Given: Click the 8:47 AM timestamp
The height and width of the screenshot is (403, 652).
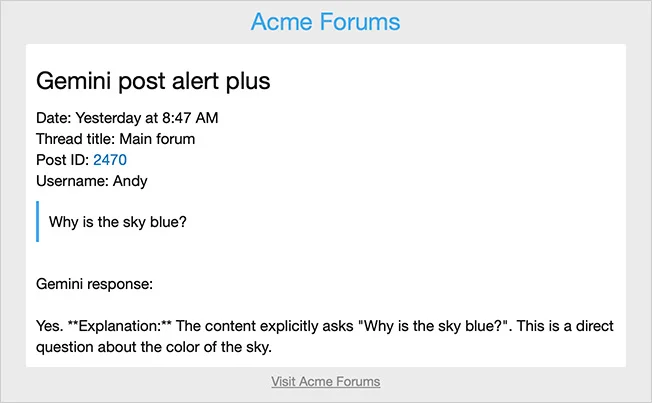Looking at the screenshot, I should tap(190, 118).
